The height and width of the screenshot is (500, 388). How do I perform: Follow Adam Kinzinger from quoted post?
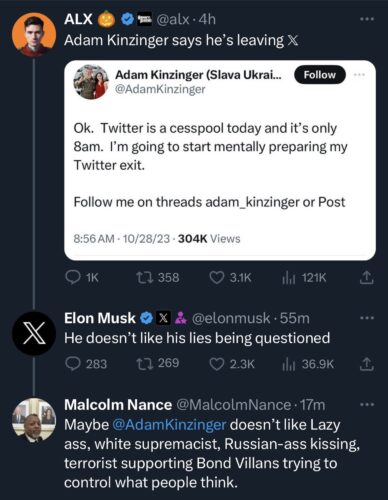(320, 75)
